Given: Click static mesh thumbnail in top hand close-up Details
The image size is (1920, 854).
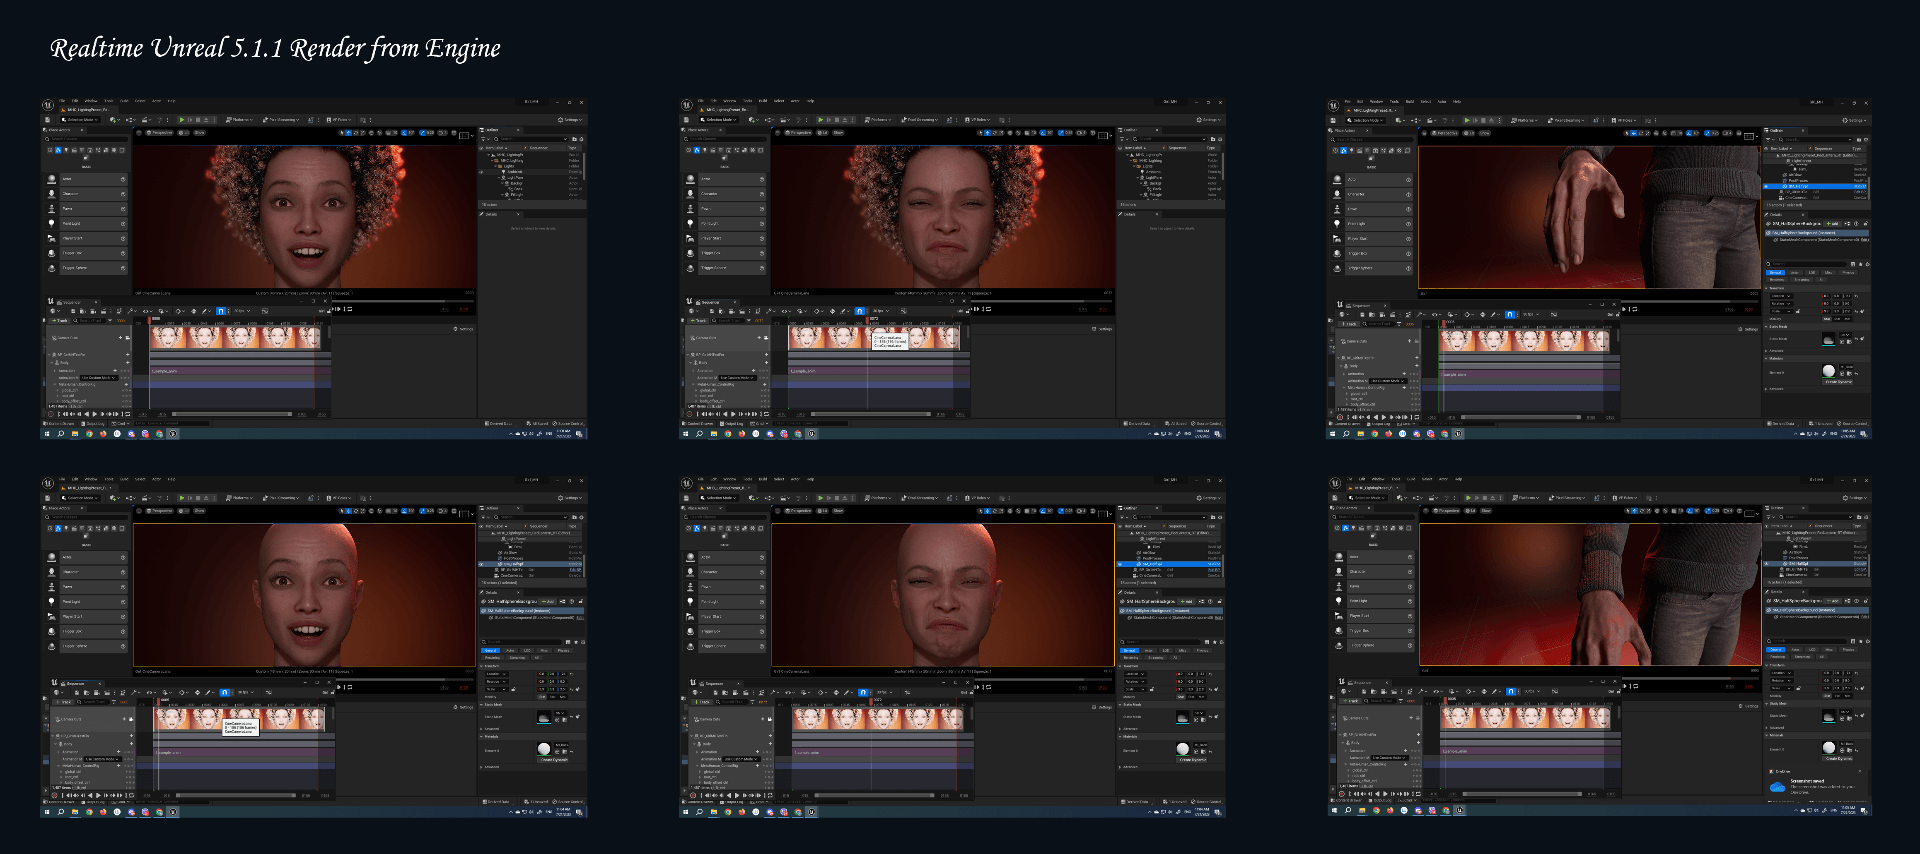Looking at the screenshot, I should point(1829,339).
